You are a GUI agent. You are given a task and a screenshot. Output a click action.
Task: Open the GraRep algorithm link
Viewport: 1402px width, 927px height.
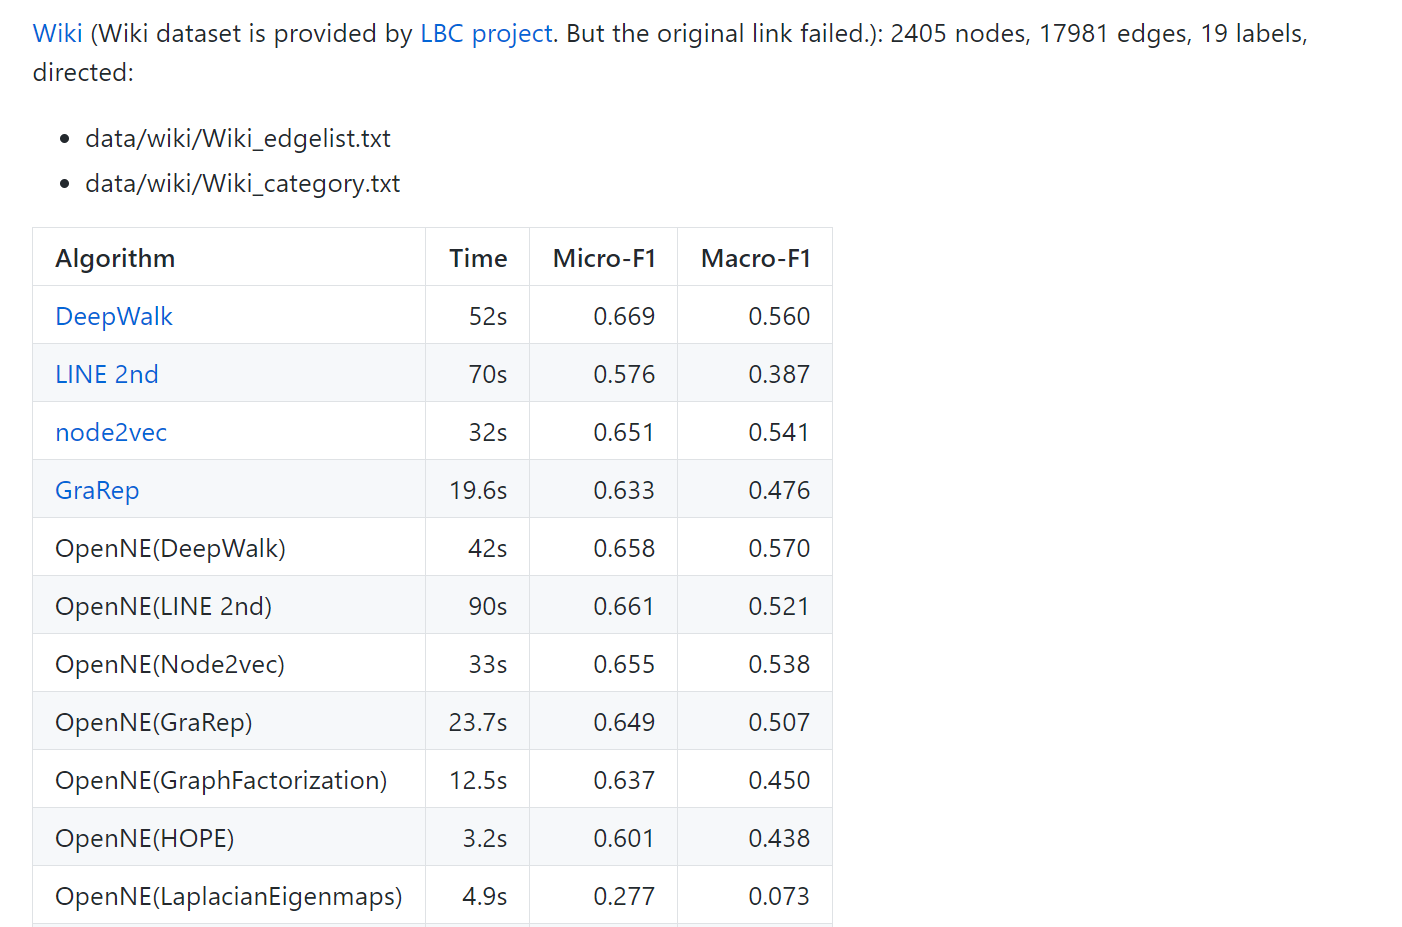pos(97,490)
